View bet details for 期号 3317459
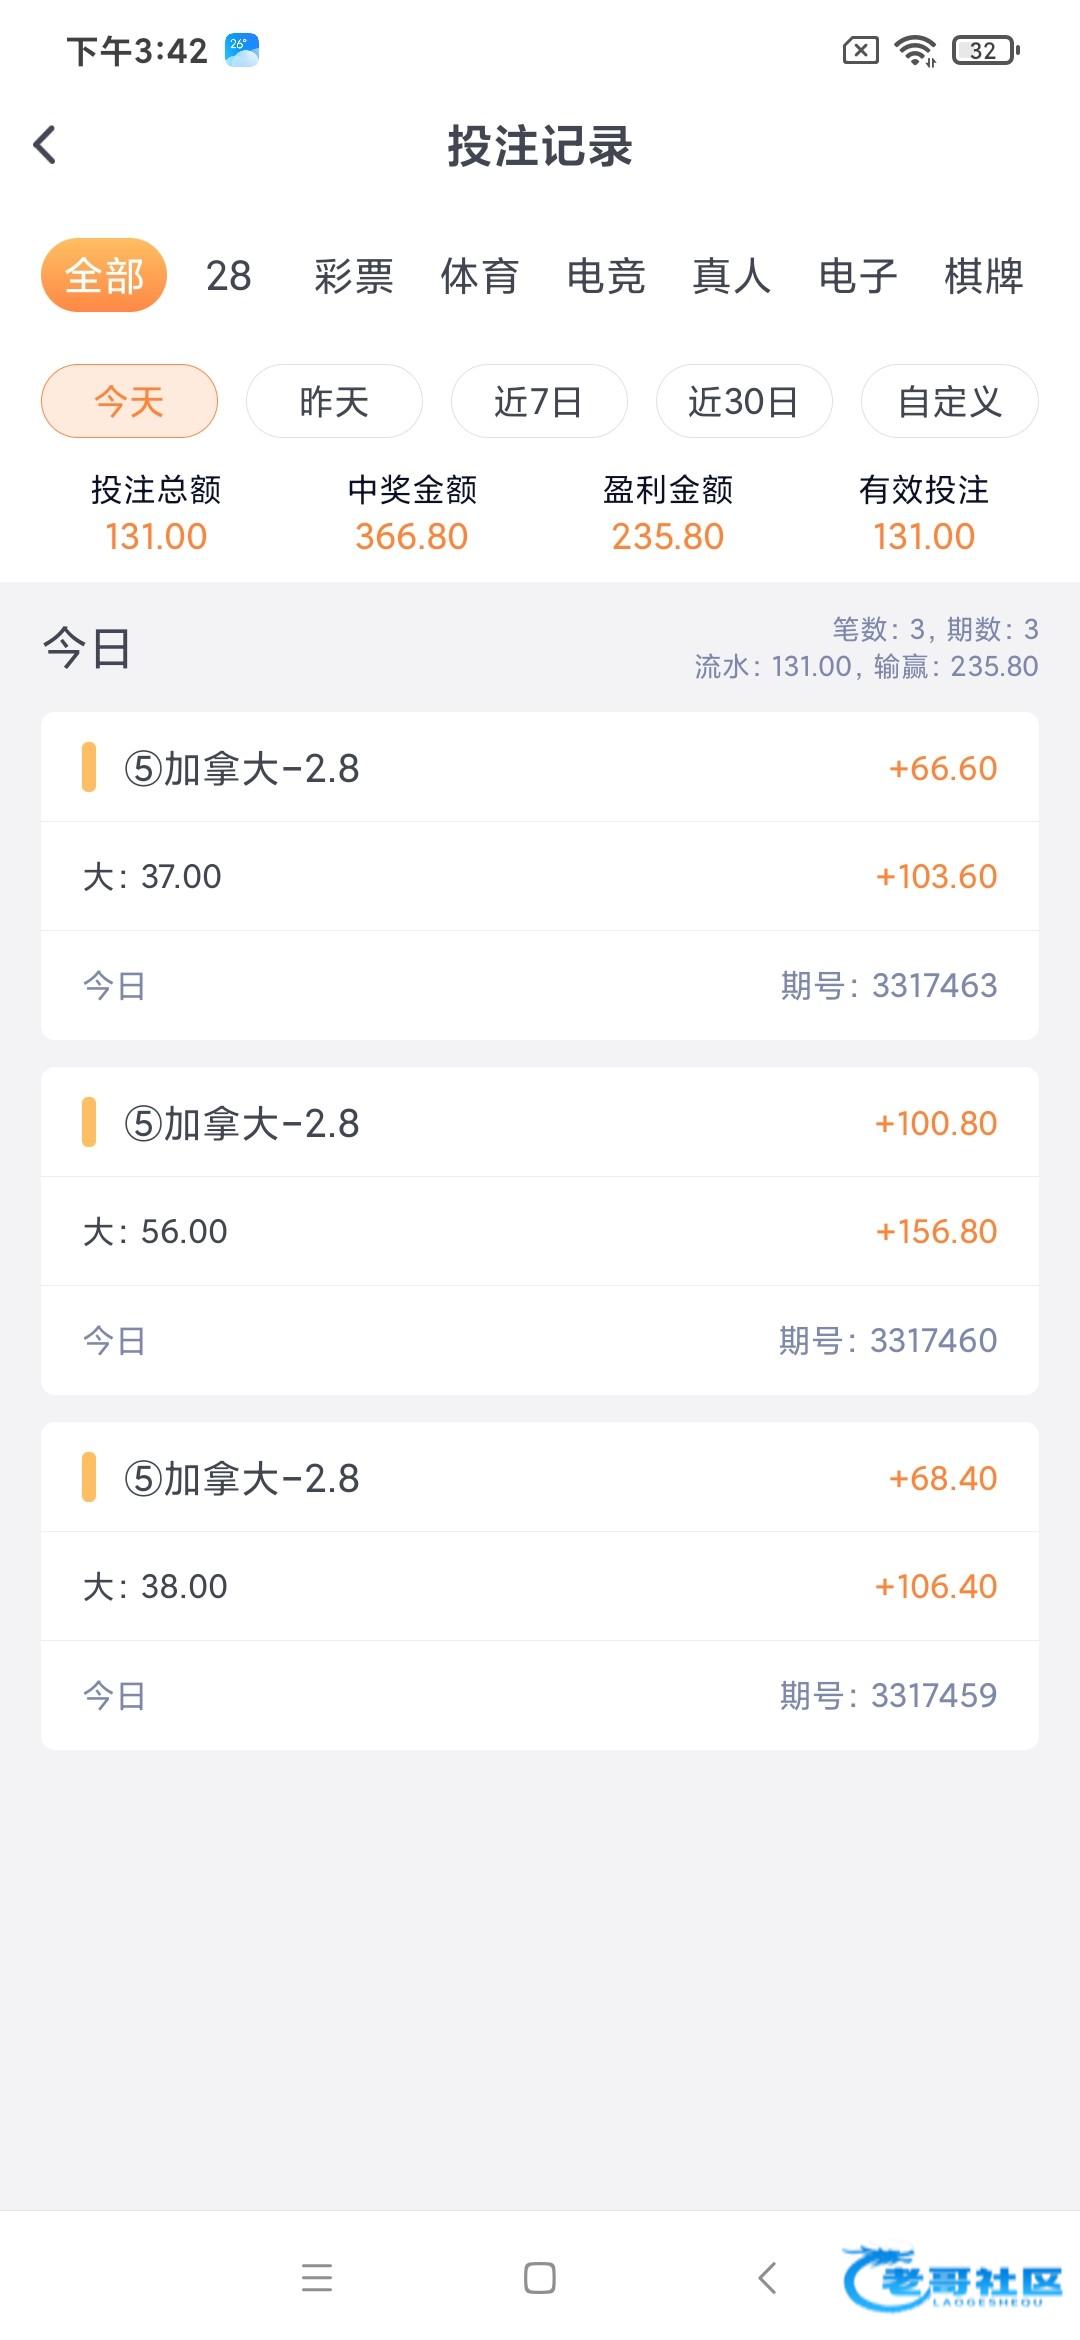This screenshot has height=2340, width=1080. [x=540, y=1586]
